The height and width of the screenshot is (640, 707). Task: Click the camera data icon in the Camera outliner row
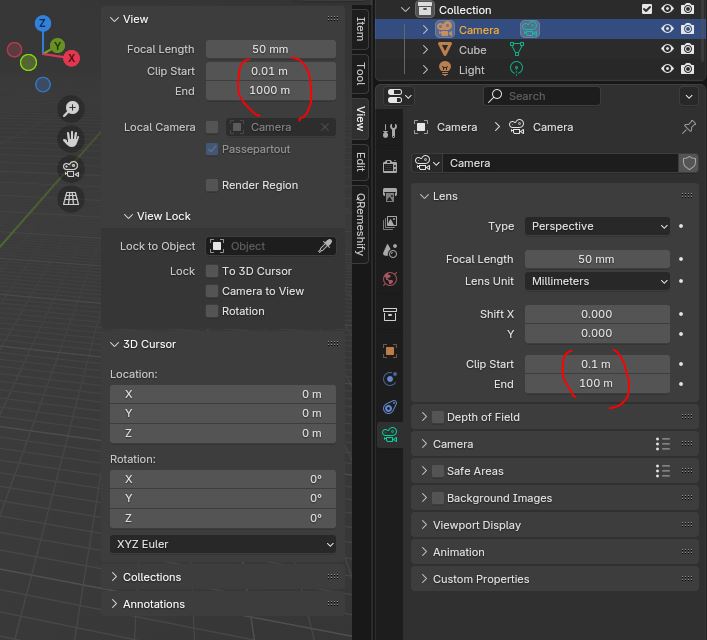[x=530, y=30]
